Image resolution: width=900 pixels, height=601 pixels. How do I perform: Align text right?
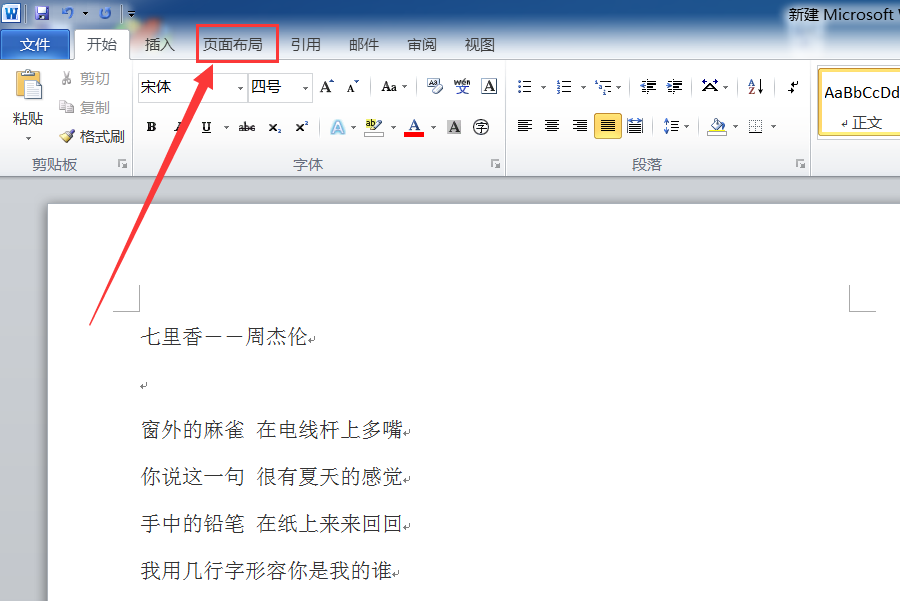click(x=580, y=126)
